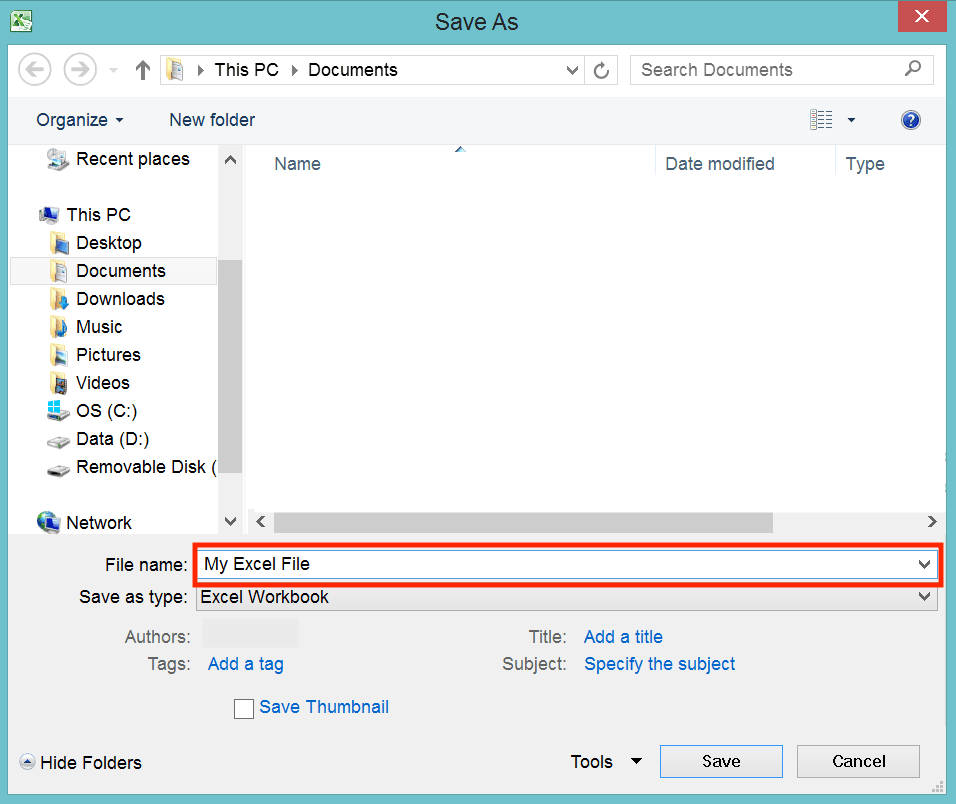Click the navigation pane scroll down arrow
The width and height of the screenshot is (956, 804).
click(x=230, y=522)
